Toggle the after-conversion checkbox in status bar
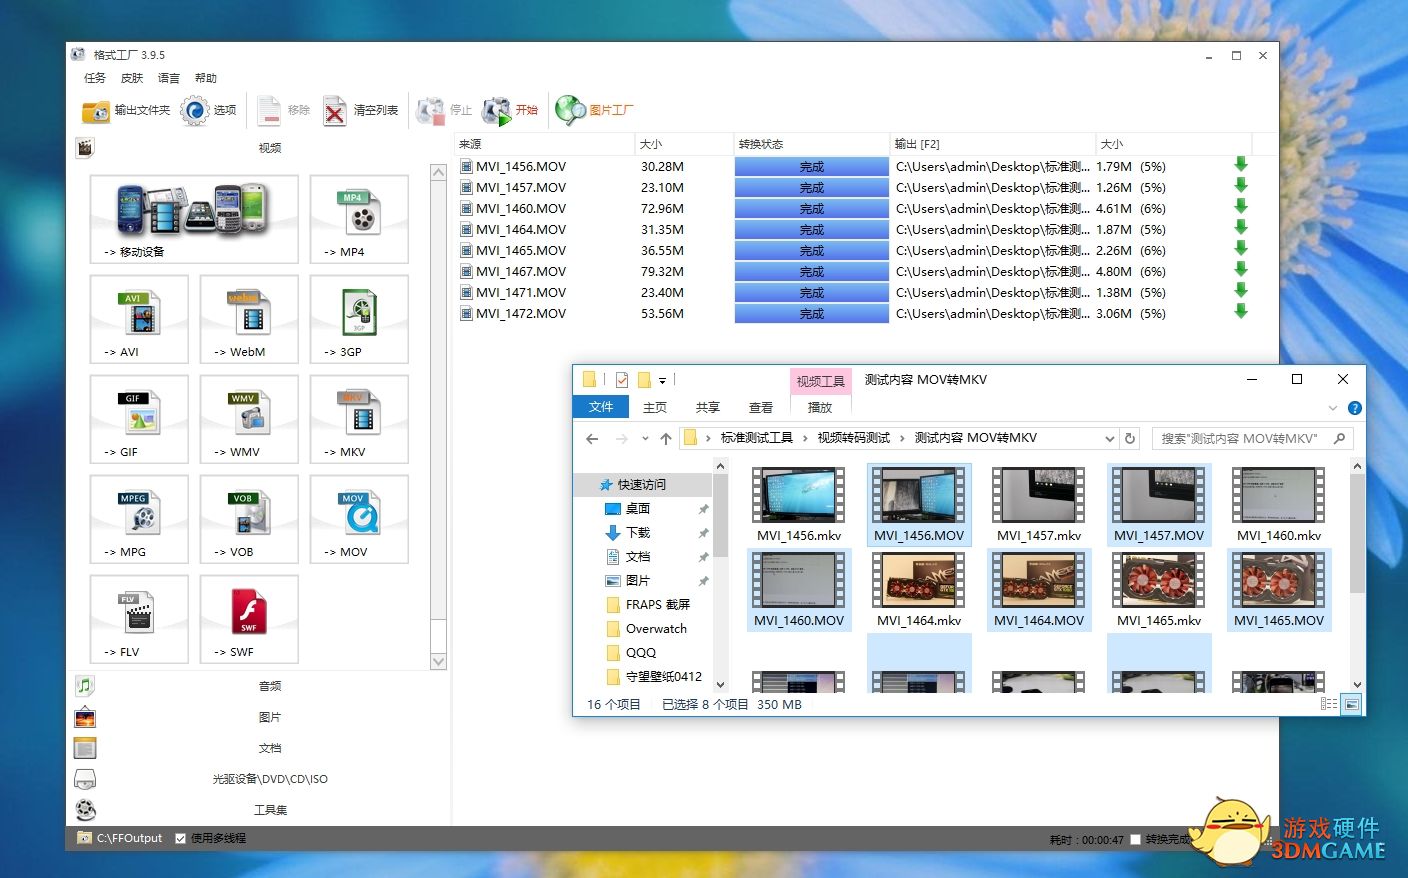This screenshot has width=1408, height=878. click(1135, 840)
